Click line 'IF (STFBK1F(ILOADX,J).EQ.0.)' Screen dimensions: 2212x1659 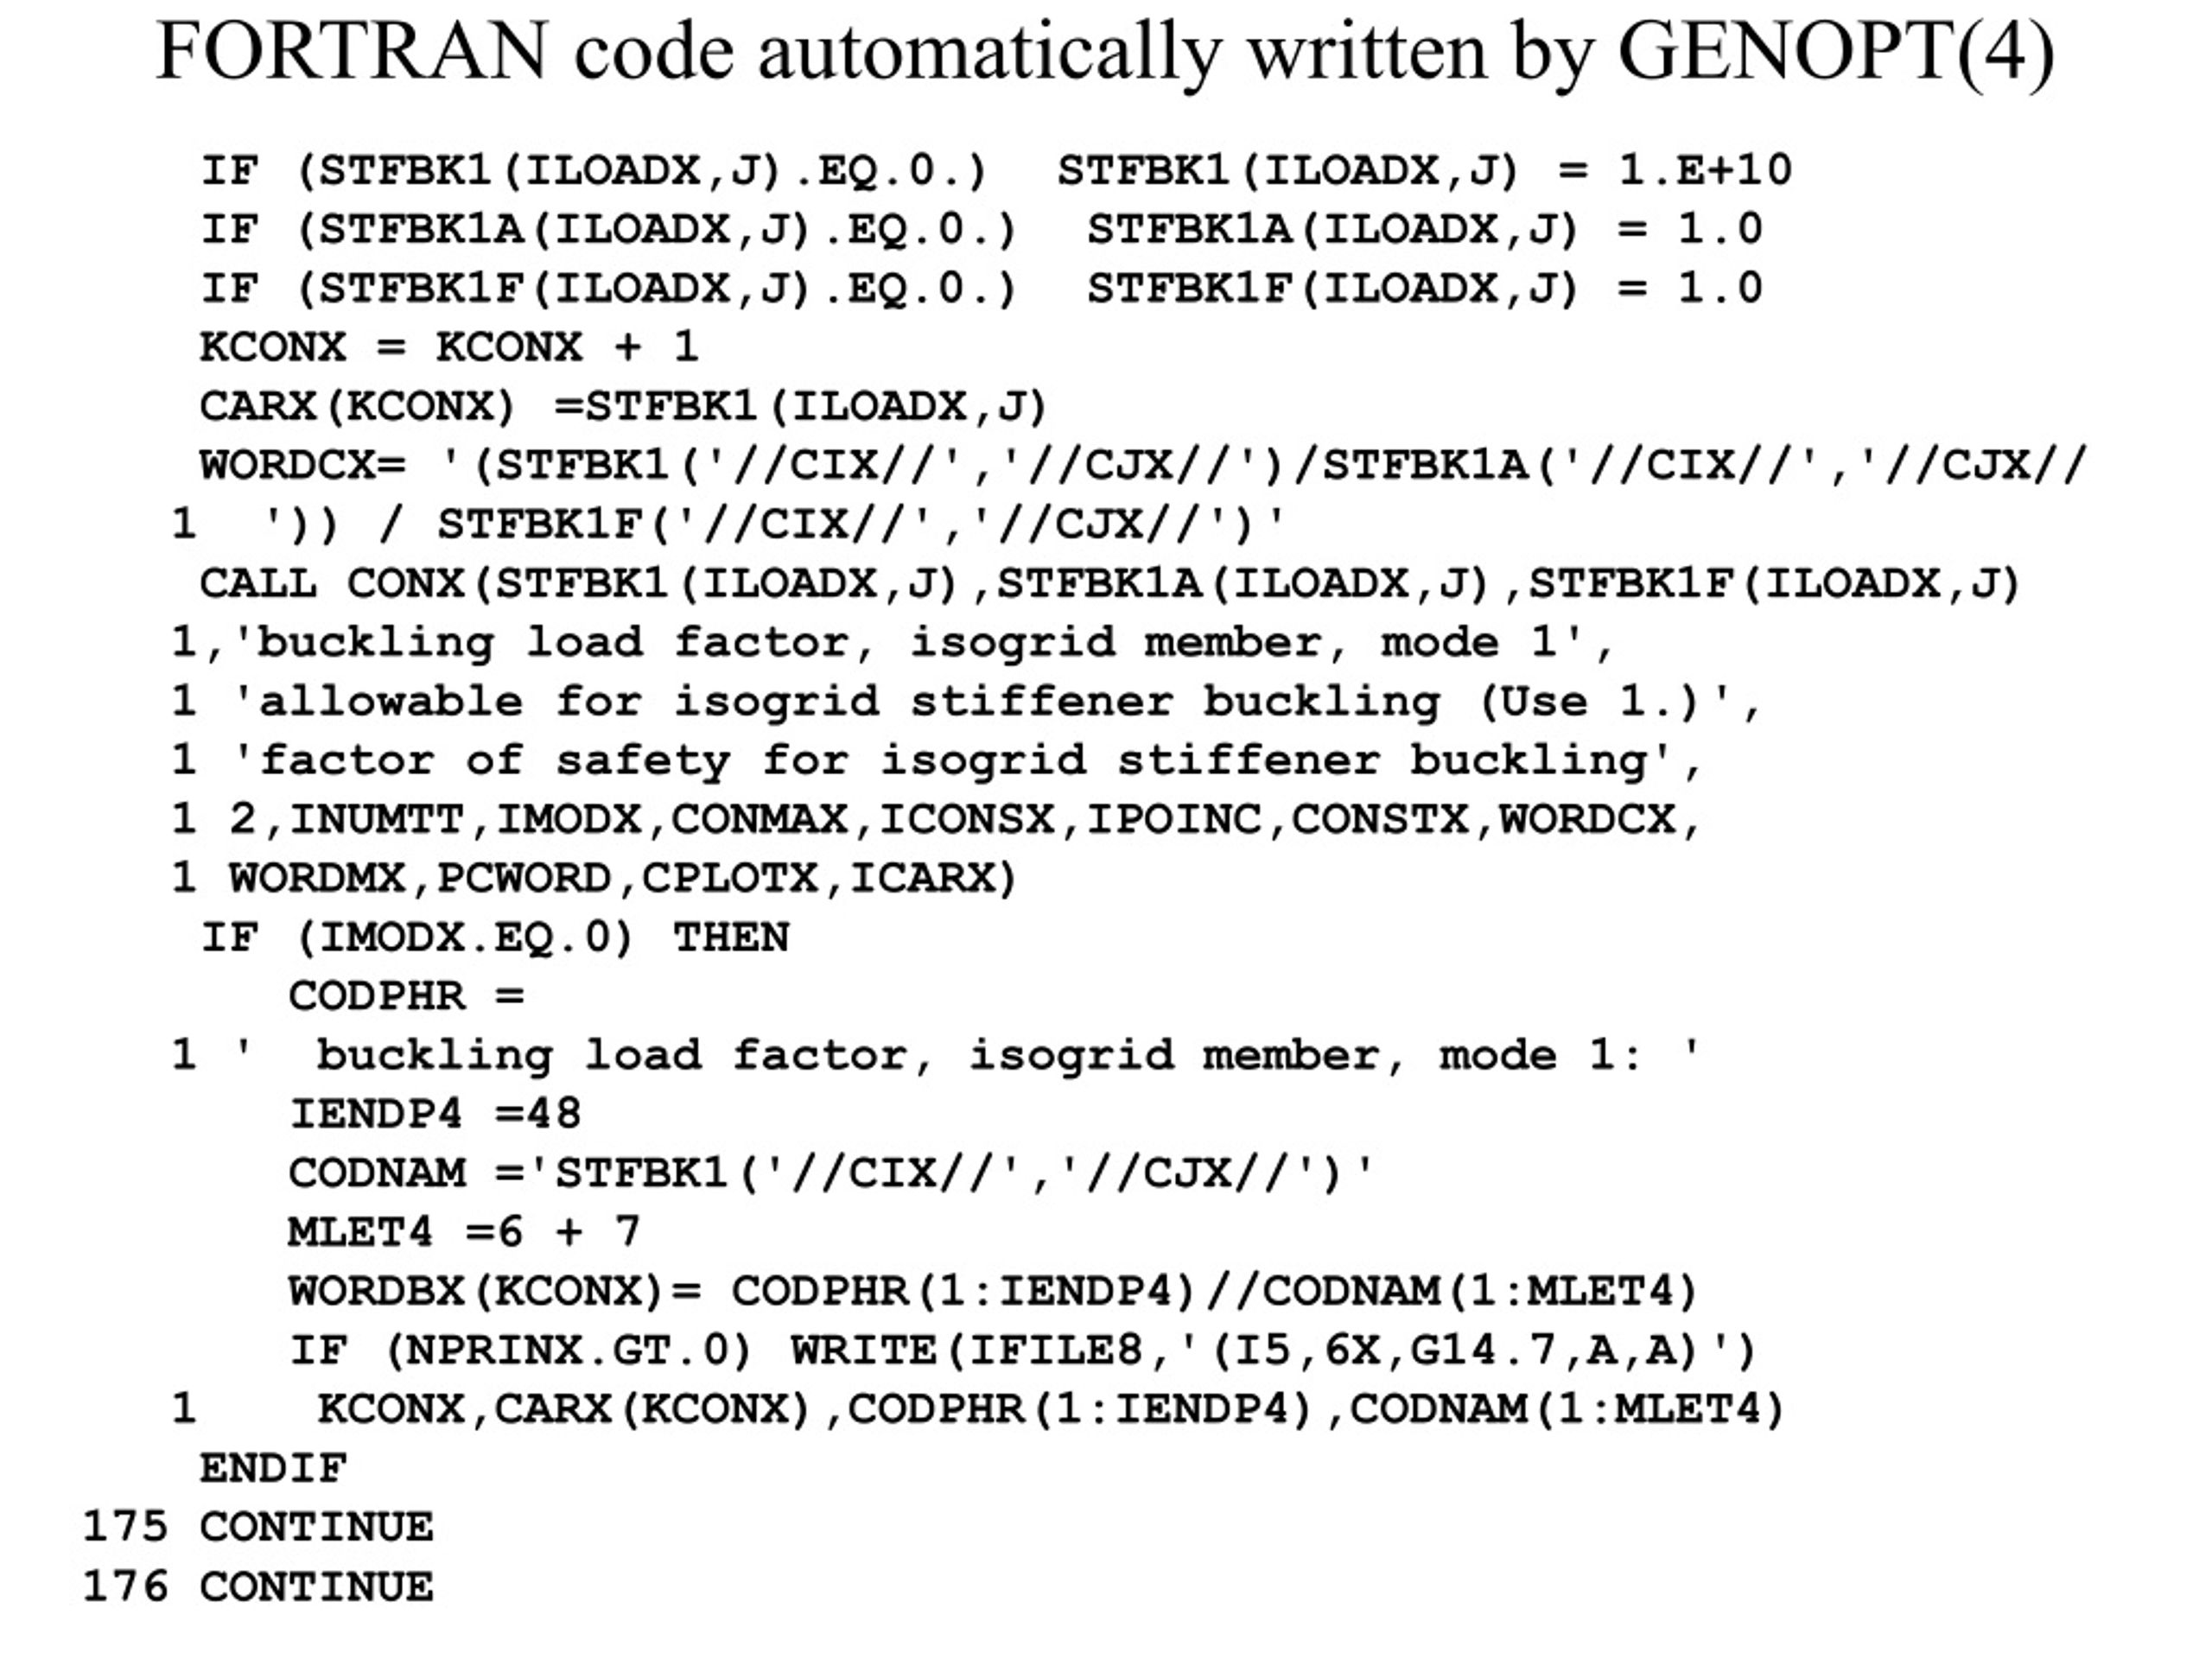pos(981,288)
